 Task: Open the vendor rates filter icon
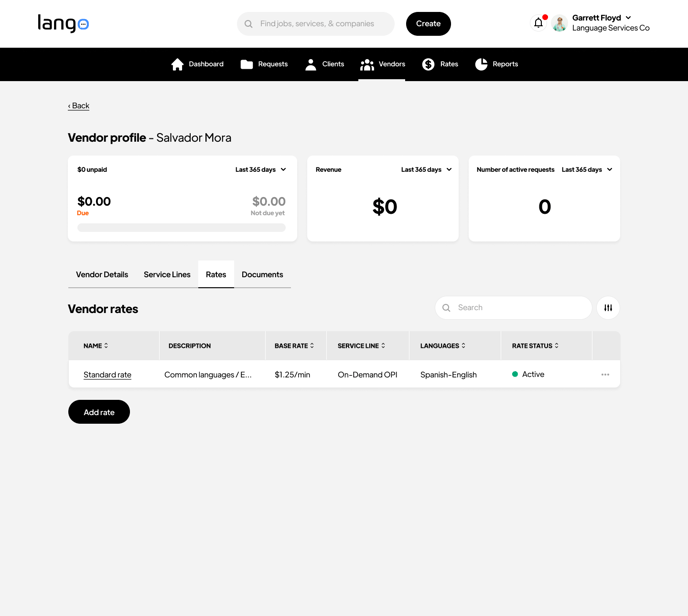[x=608, y=308]
